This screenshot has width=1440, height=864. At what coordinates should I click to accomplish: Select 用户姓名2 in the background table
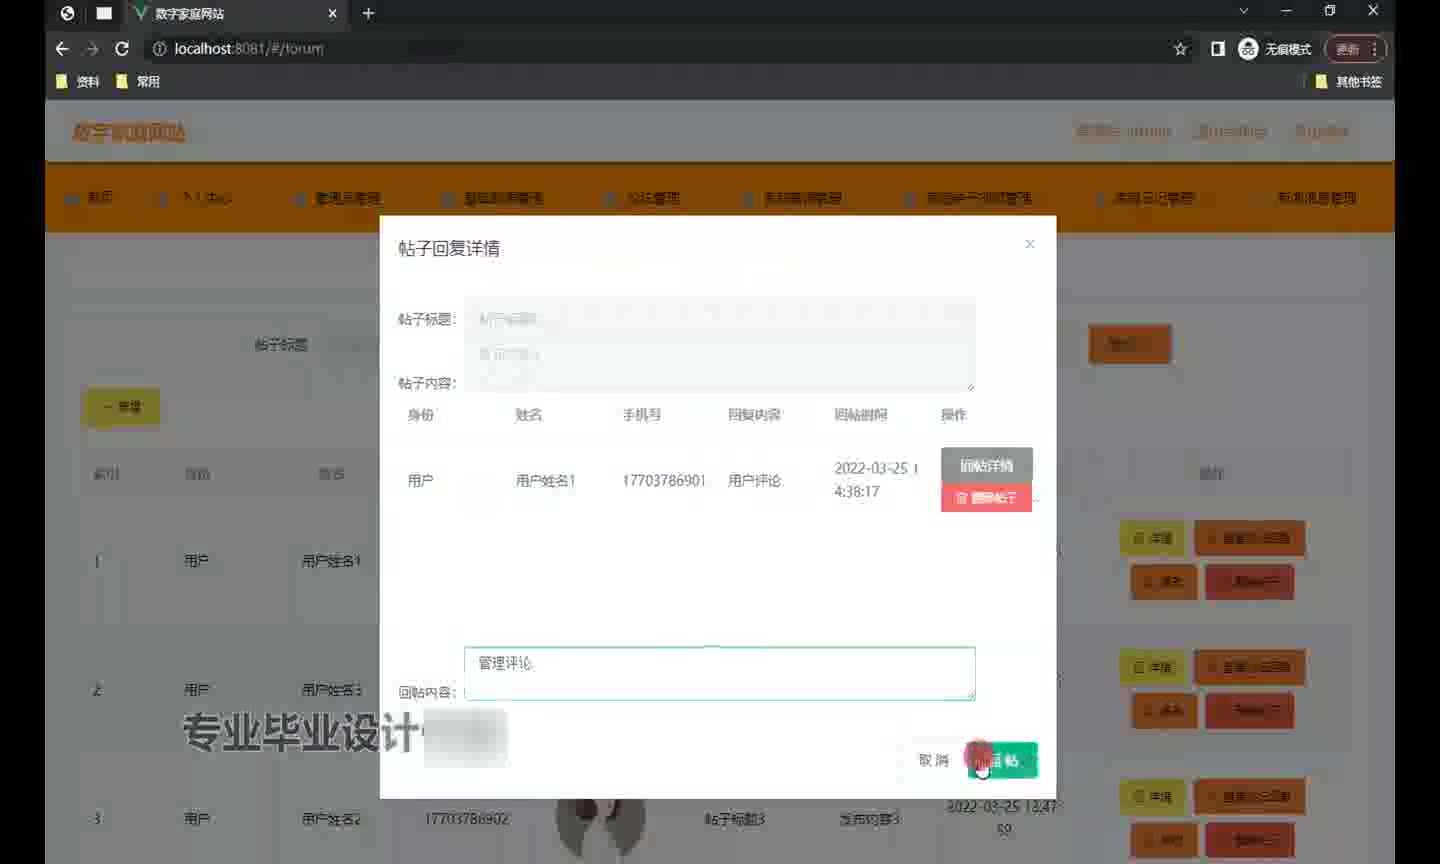pos(331,819)
